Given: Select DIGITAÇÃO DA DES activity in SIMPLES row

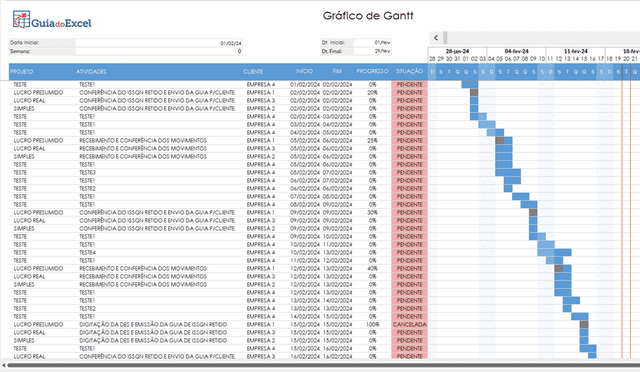Looking at the screenshot, I should (153, 341).
